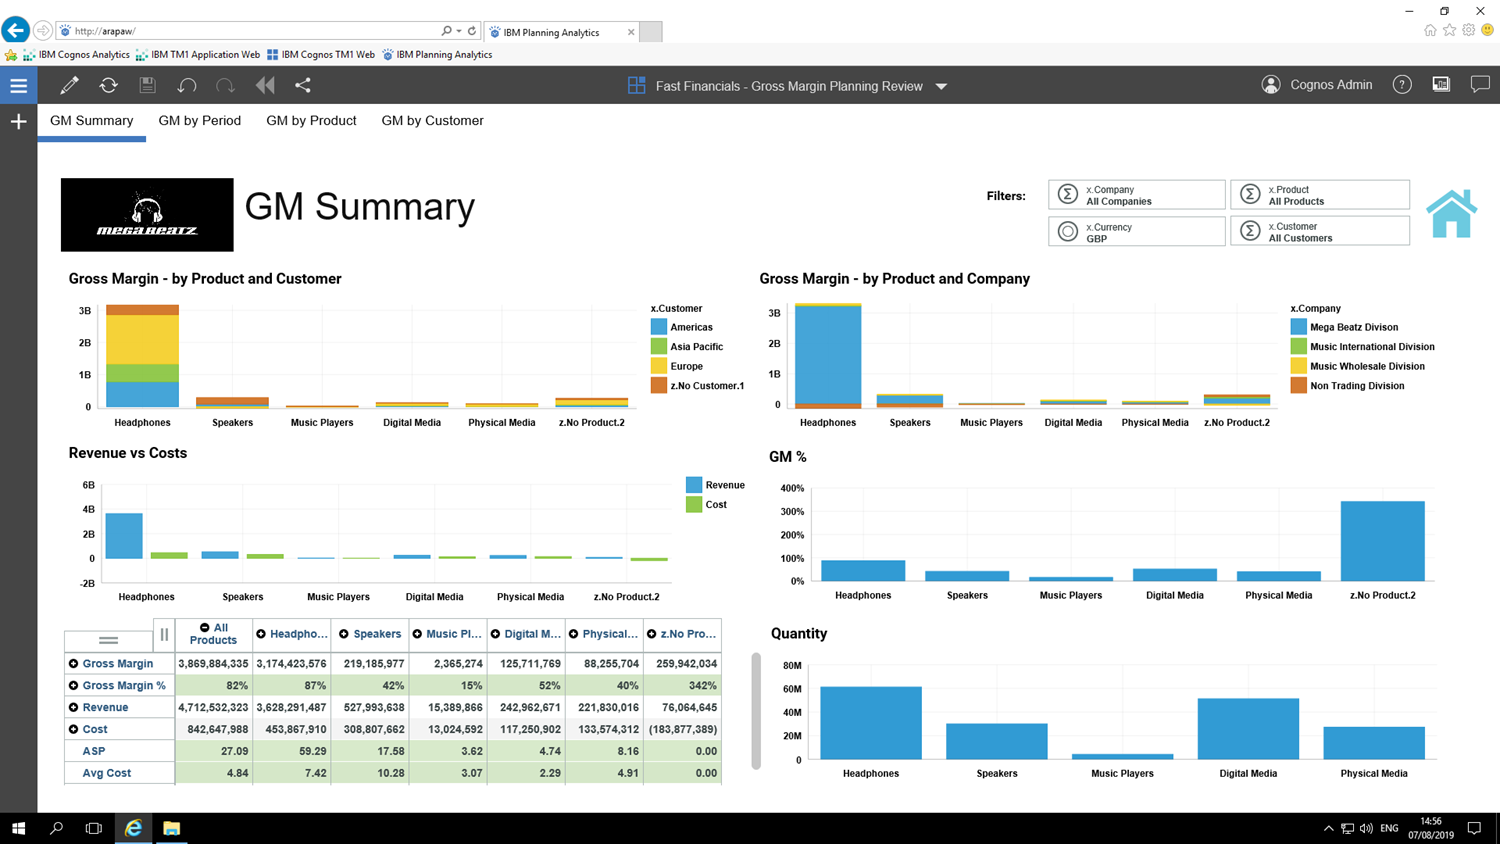Screen dimensions: 1500x844
Task: Switch to the GM by Customer tab
Action: pos(432,120)
